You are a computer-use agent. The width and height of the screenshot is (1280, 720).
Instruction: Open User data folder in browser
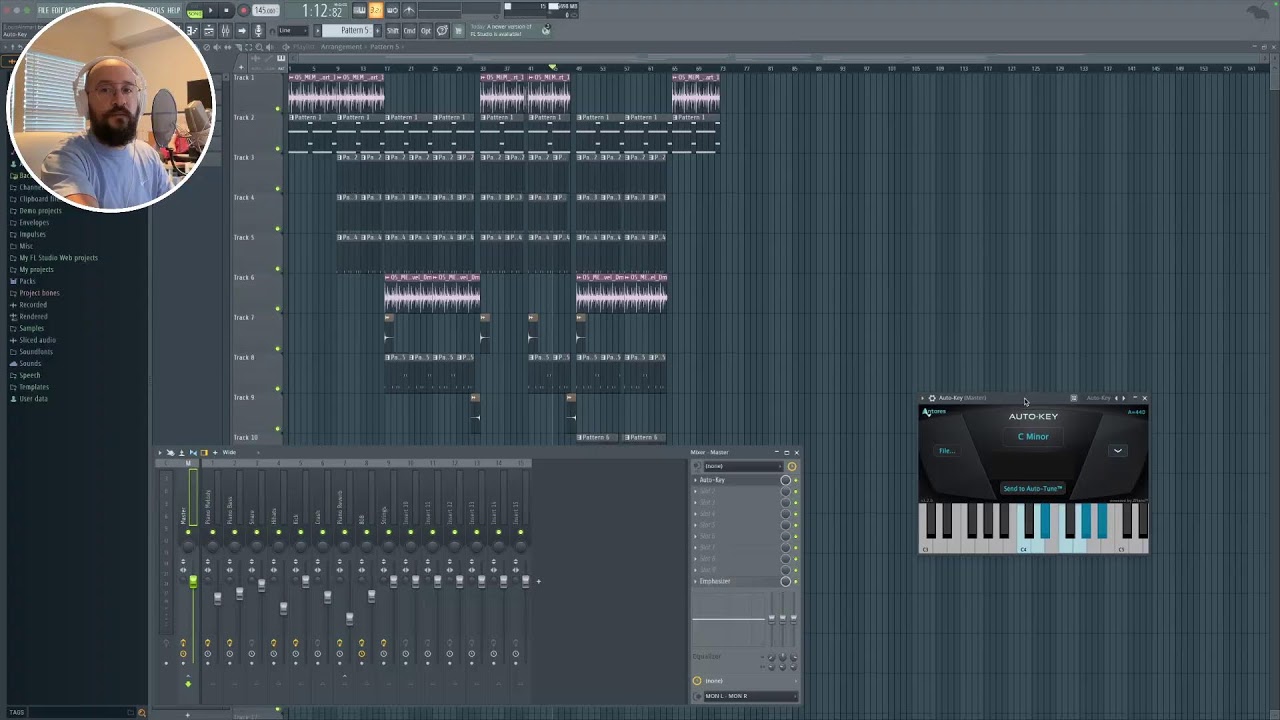tap(33, 399)
